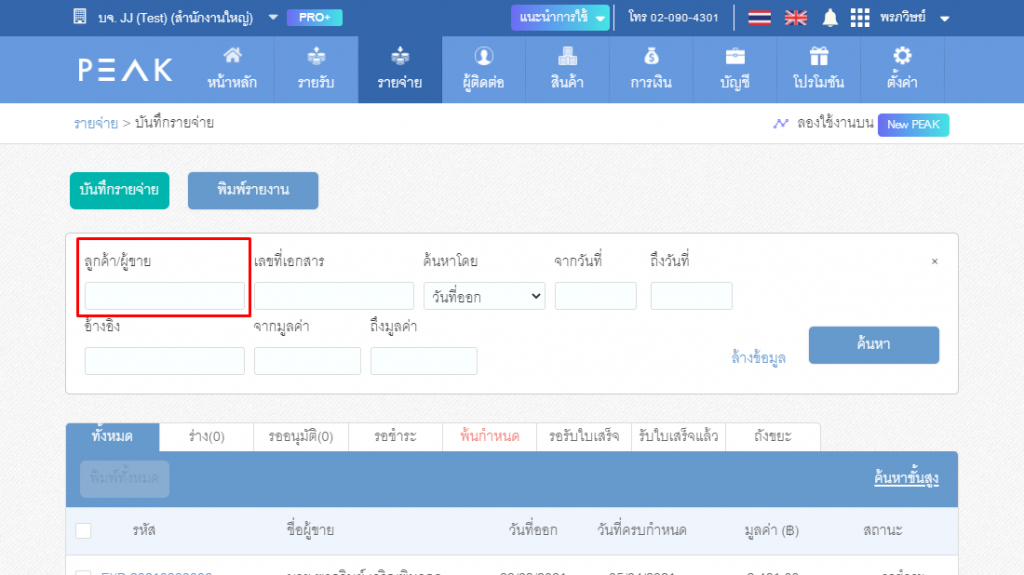Select the ทั้งหมด tab

[112, 436]
